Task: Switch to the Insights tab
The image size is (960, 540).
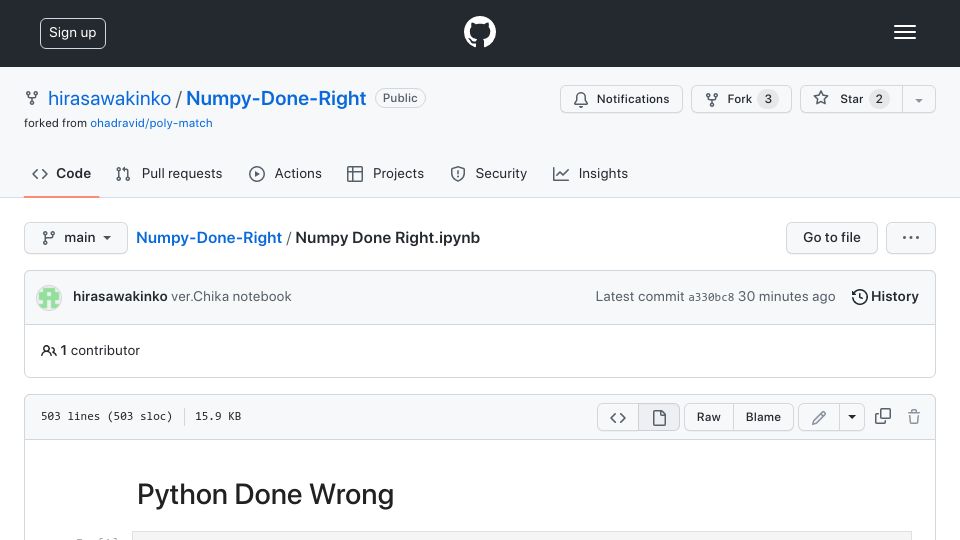Action: pyautogui.click(x=590, y=174)
